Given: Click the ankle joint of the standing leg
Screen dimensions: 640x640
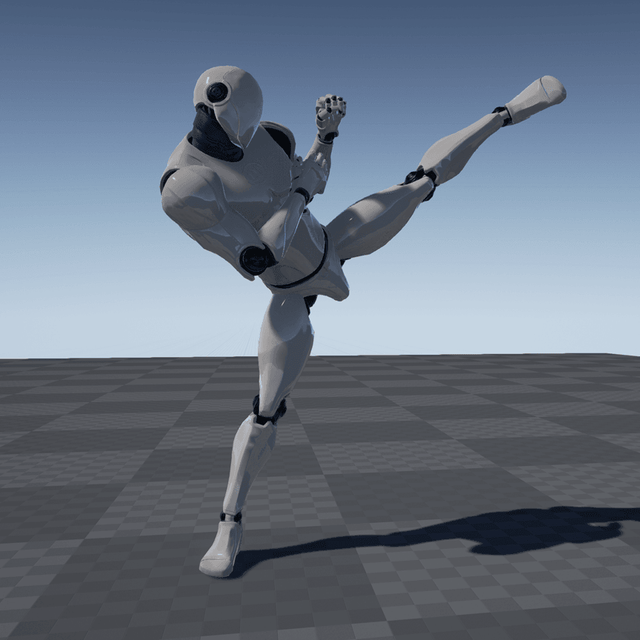Looking at the screenshot, I should coord(231,517).
